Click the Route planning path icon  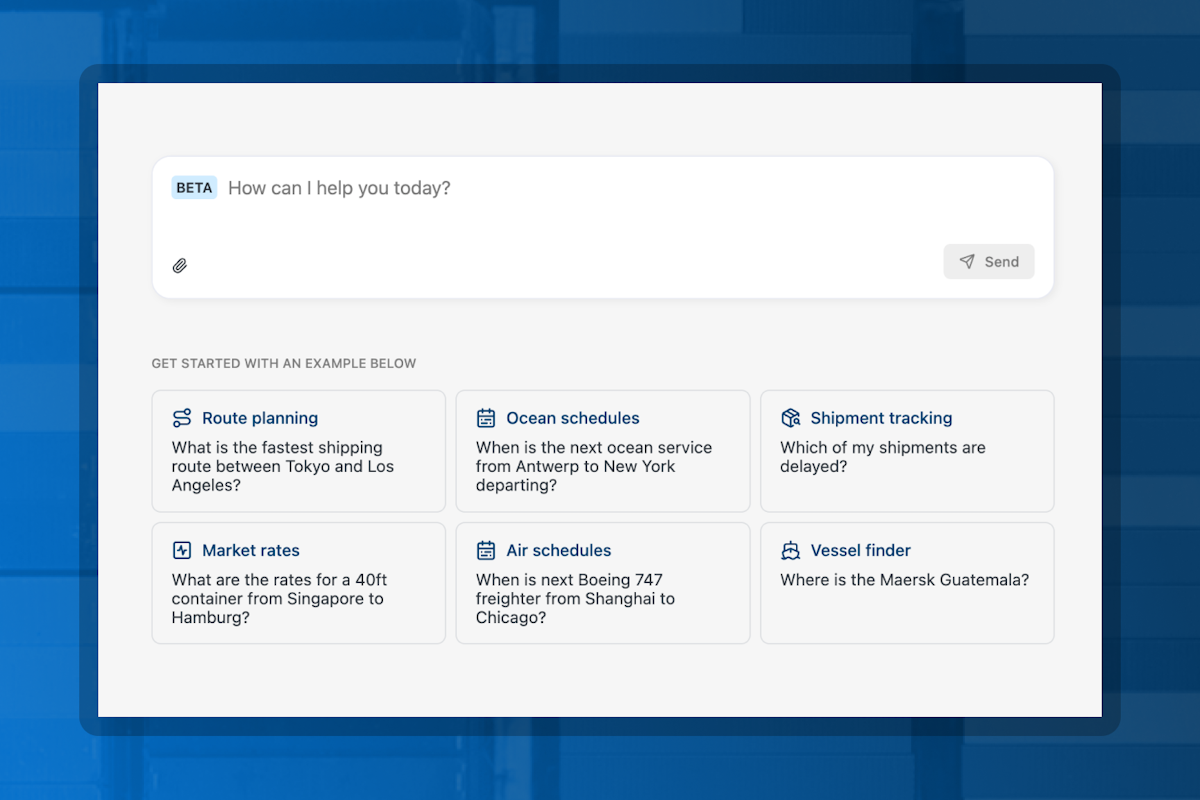click(182, 418)
